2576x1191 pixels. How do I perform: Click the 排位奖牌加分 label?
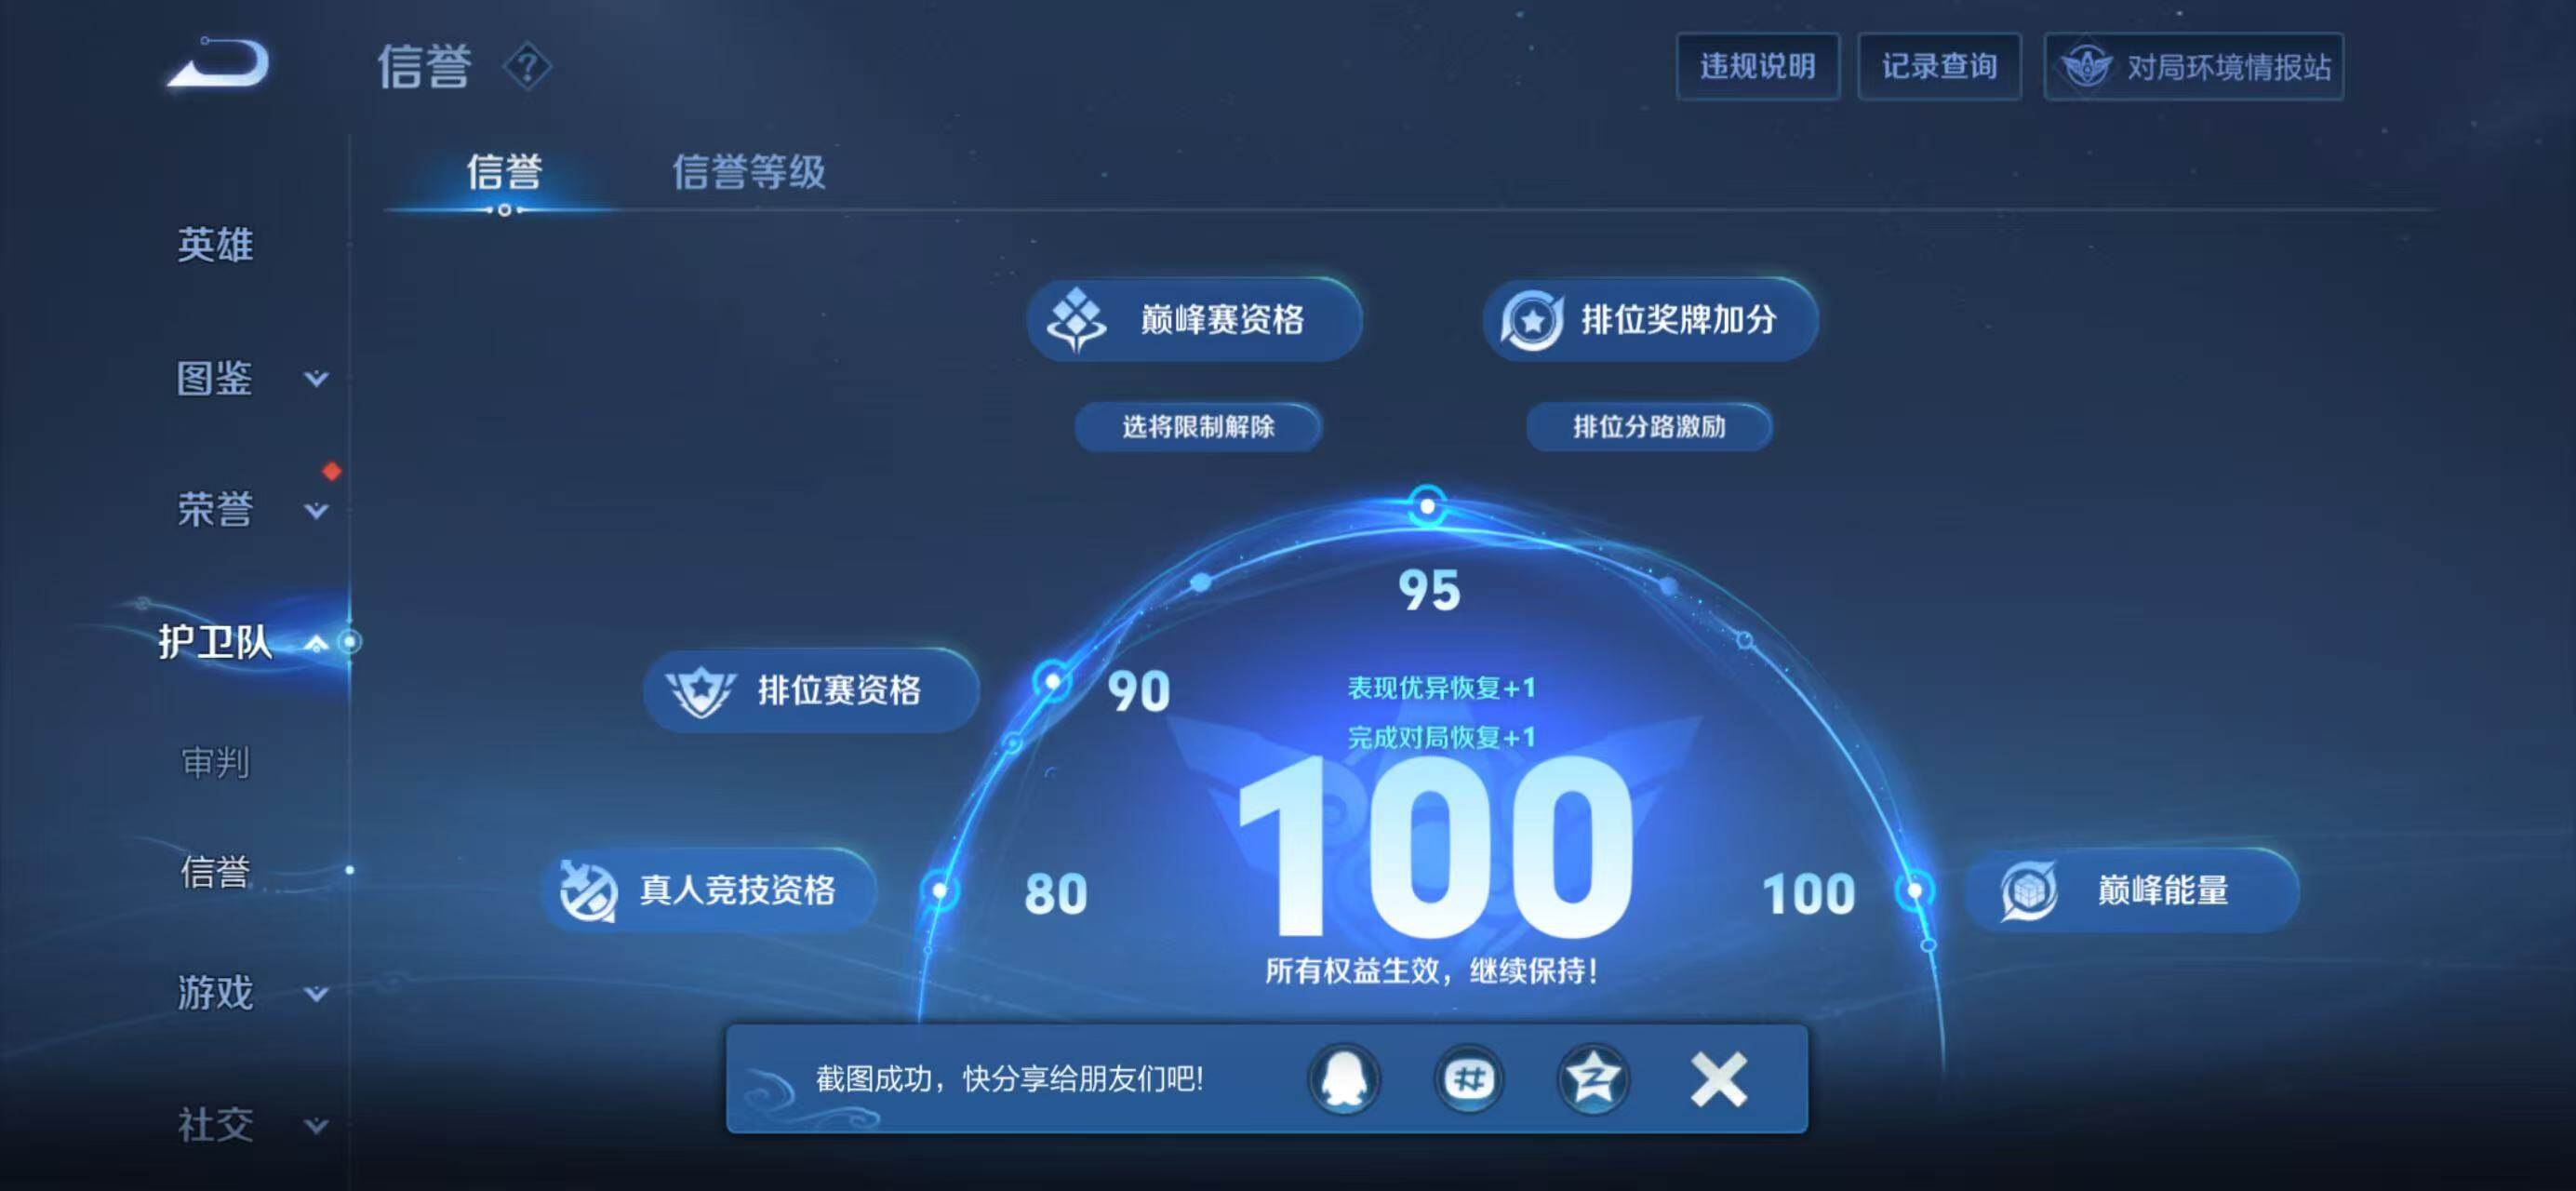pos(1678,320)
